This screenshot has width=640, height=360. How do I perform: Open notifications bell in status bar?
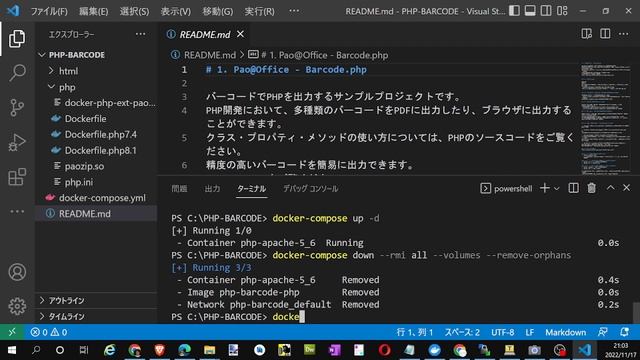pos(624,332)
